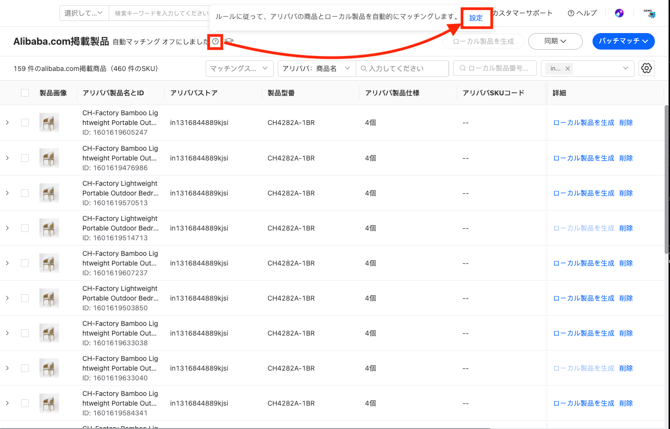Click the search magnifier in keyword input field

point(366,69)
